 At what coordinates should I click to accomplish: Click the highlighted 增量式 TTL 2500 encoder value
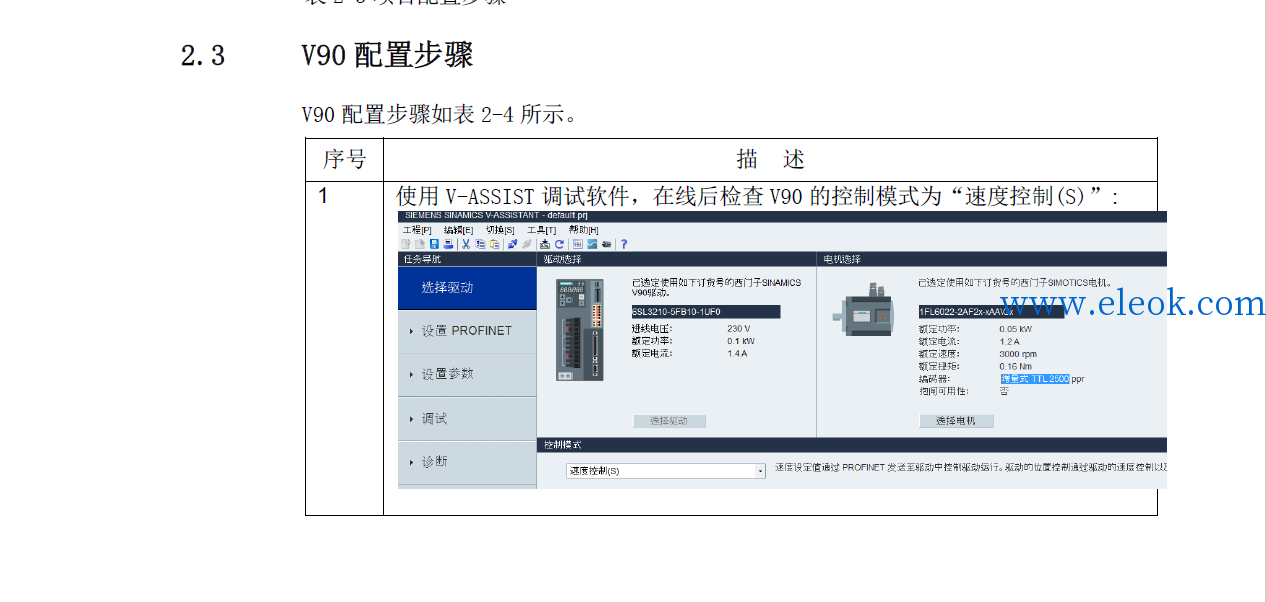pos(1035,379)
